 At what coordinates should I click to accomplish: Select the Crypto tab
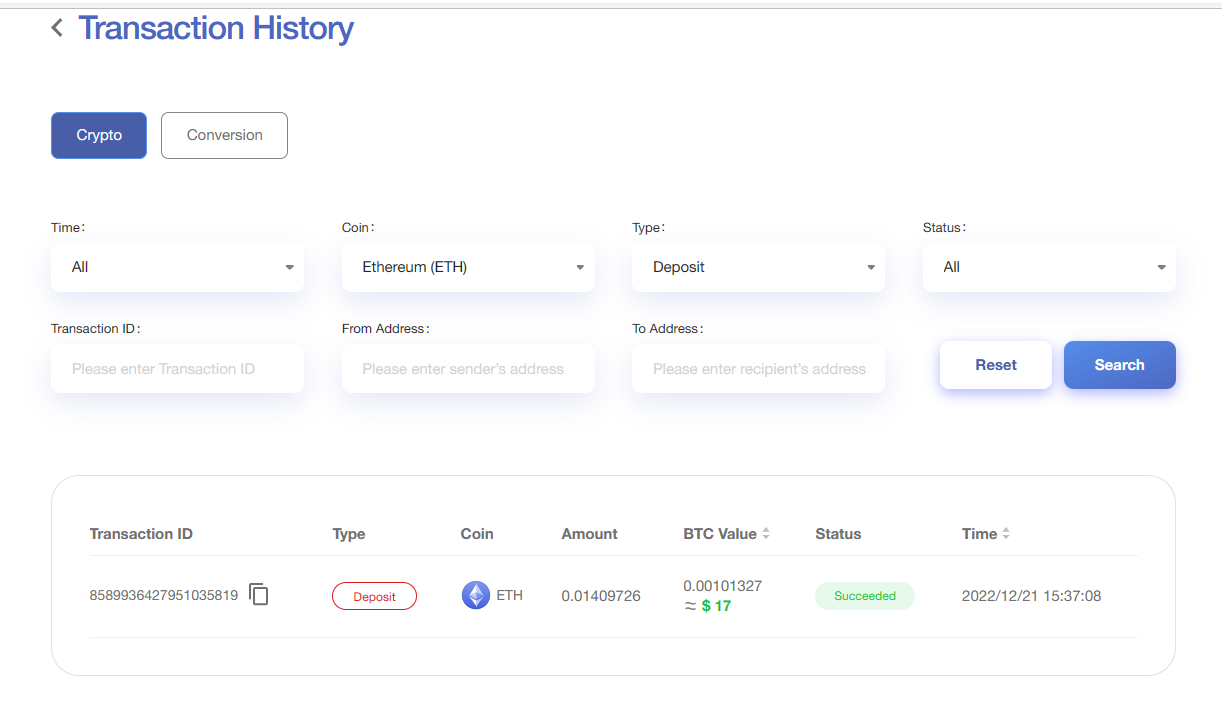coord(99,135)
